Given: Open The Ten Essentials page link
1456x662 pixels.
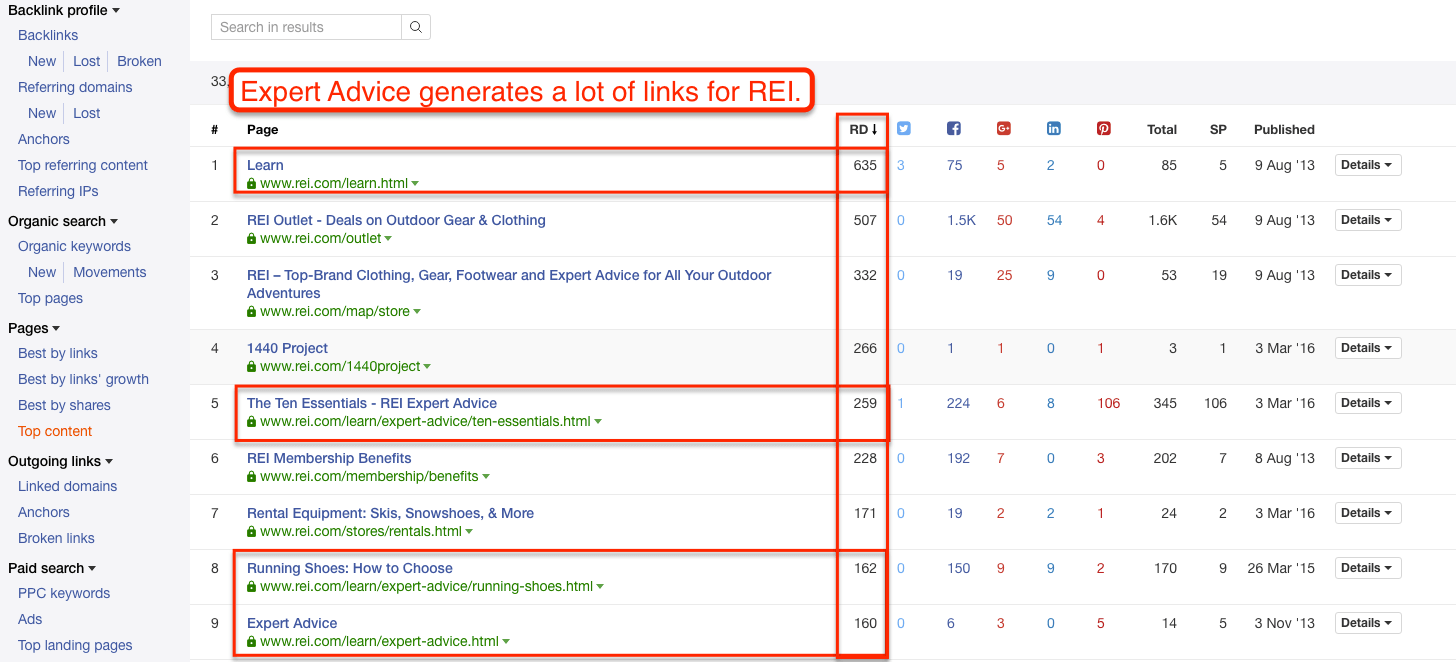Looking at the screenshot, I should click(372, 403).
